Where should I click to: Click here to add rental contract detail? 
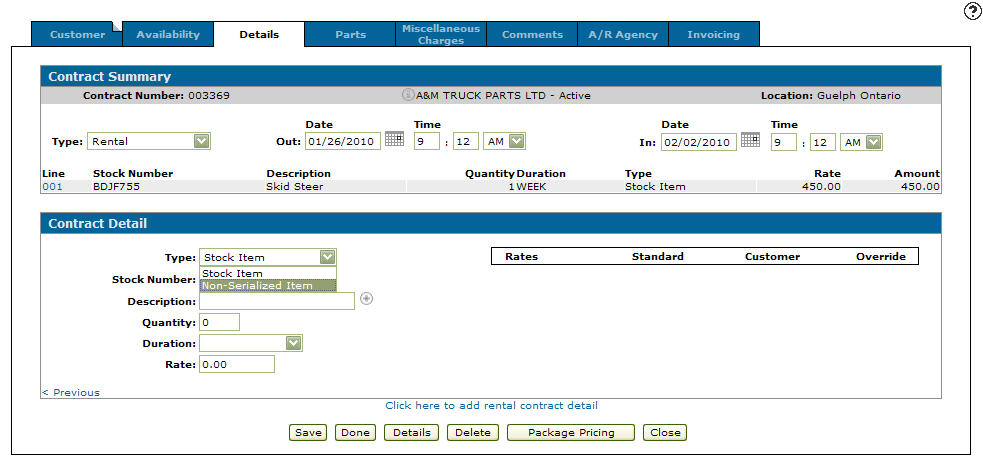(492, 406)
